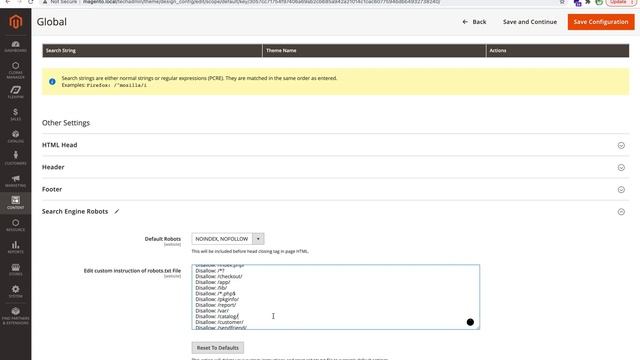Click the Other Settings heading

[x=66, y=123]
